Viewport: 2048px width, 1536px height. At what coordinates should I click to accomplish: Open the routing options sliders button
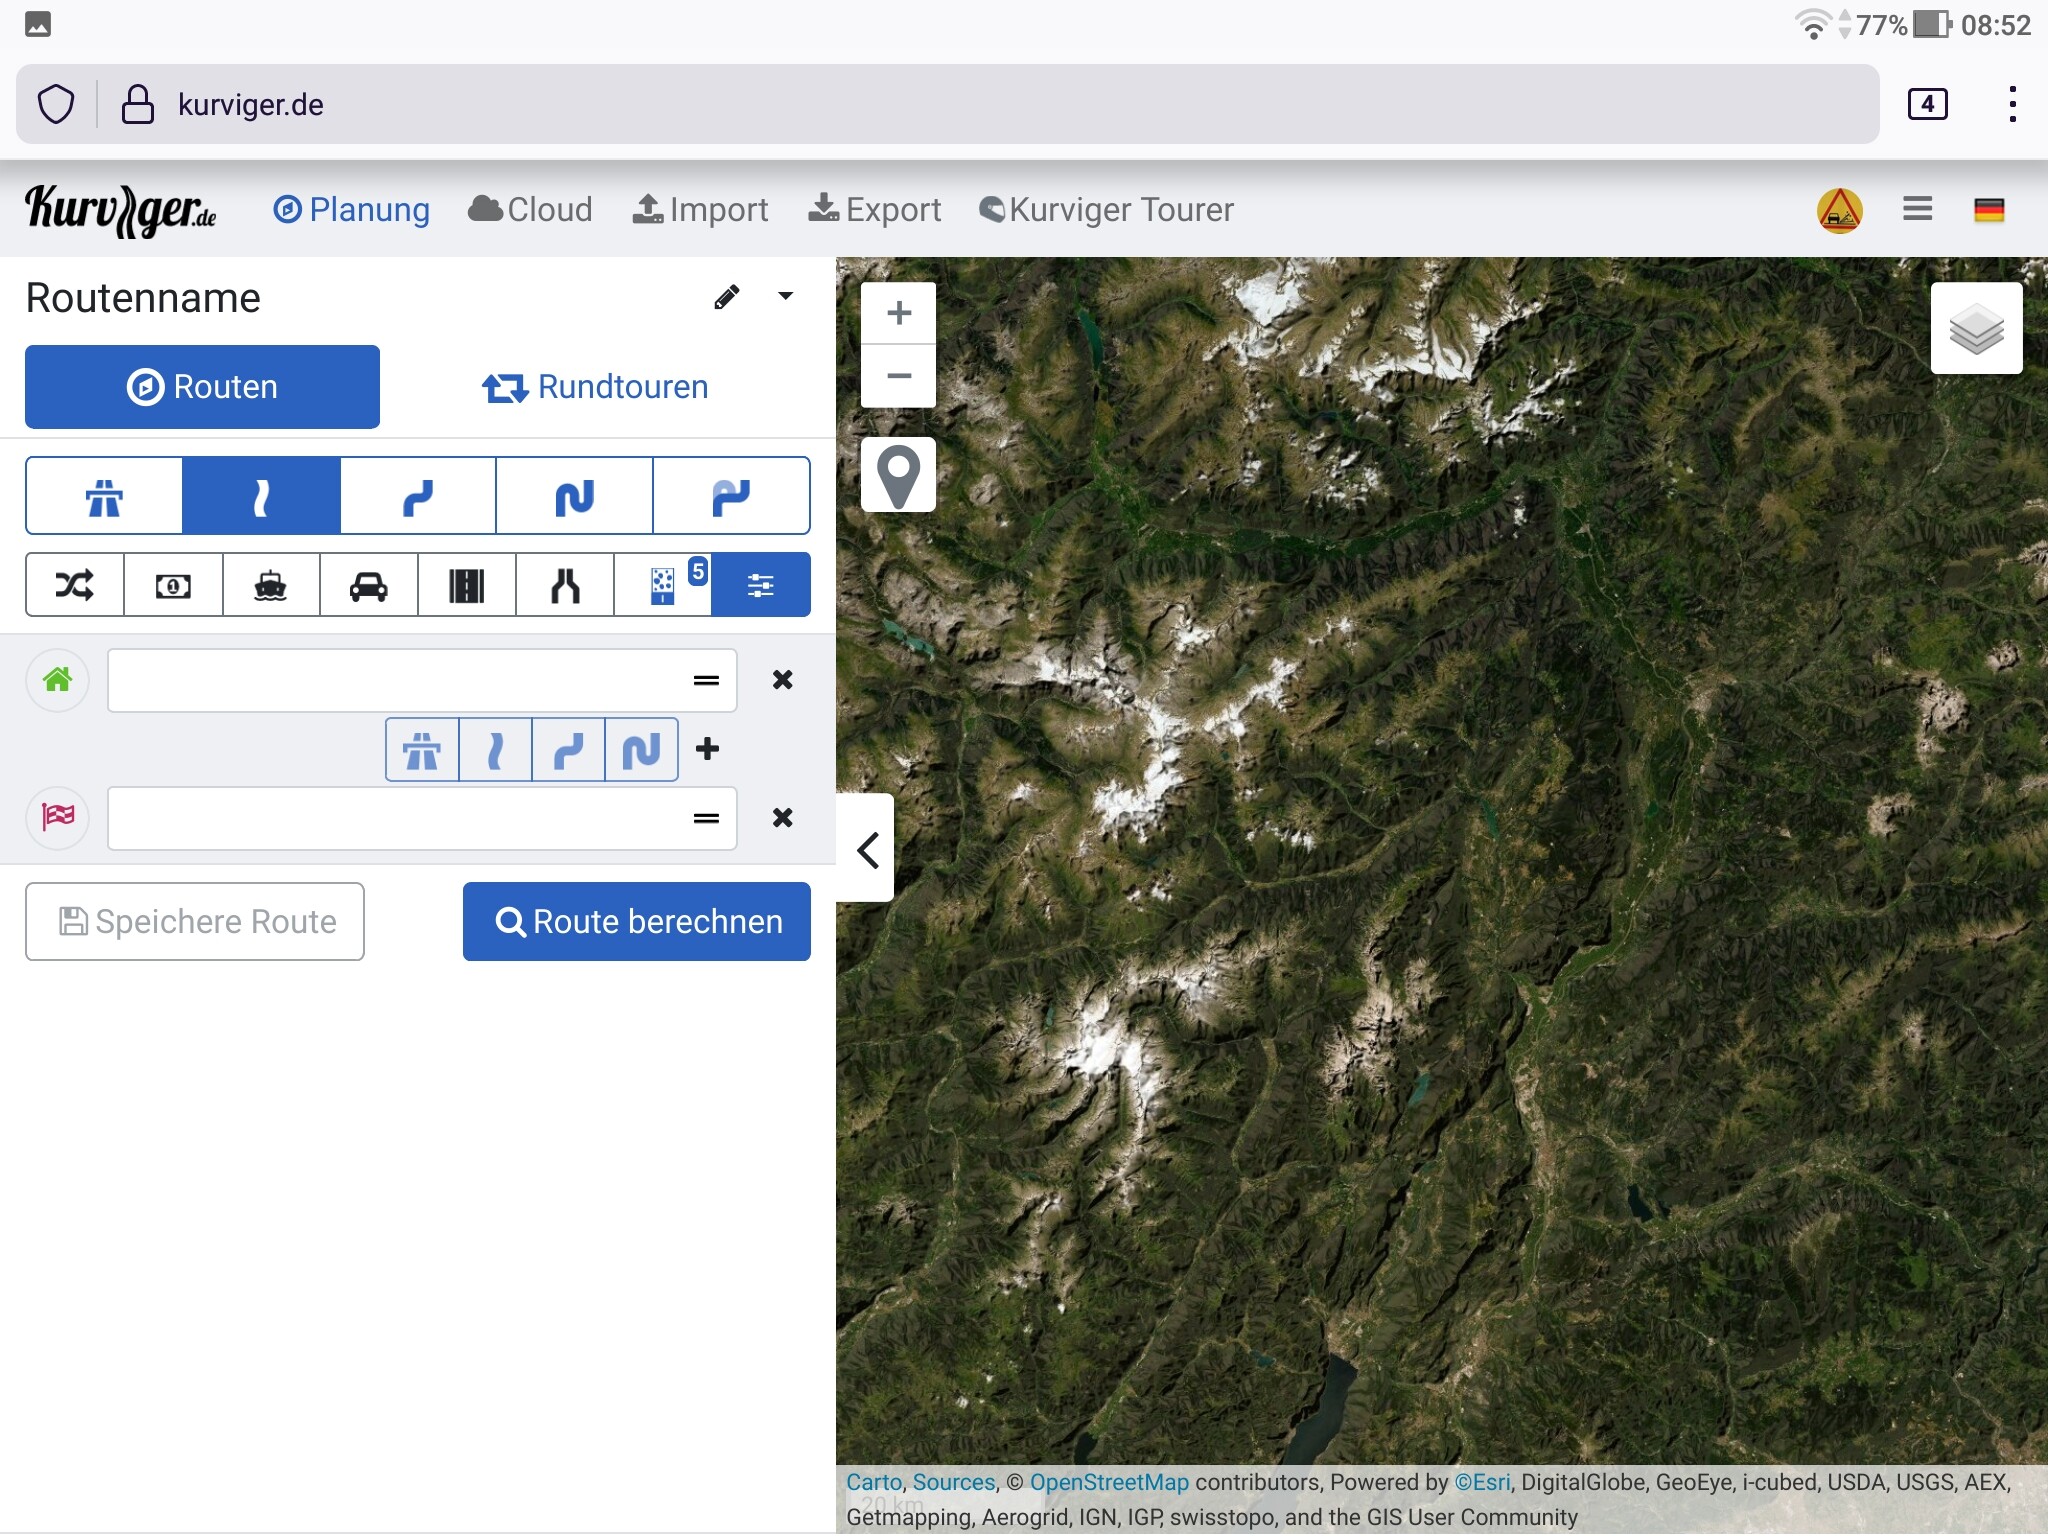click(x=761, y=585)
